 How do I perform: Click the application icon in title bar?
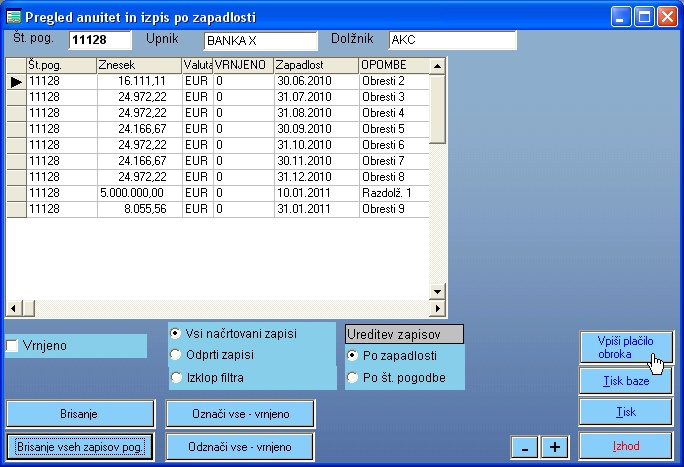13,16
